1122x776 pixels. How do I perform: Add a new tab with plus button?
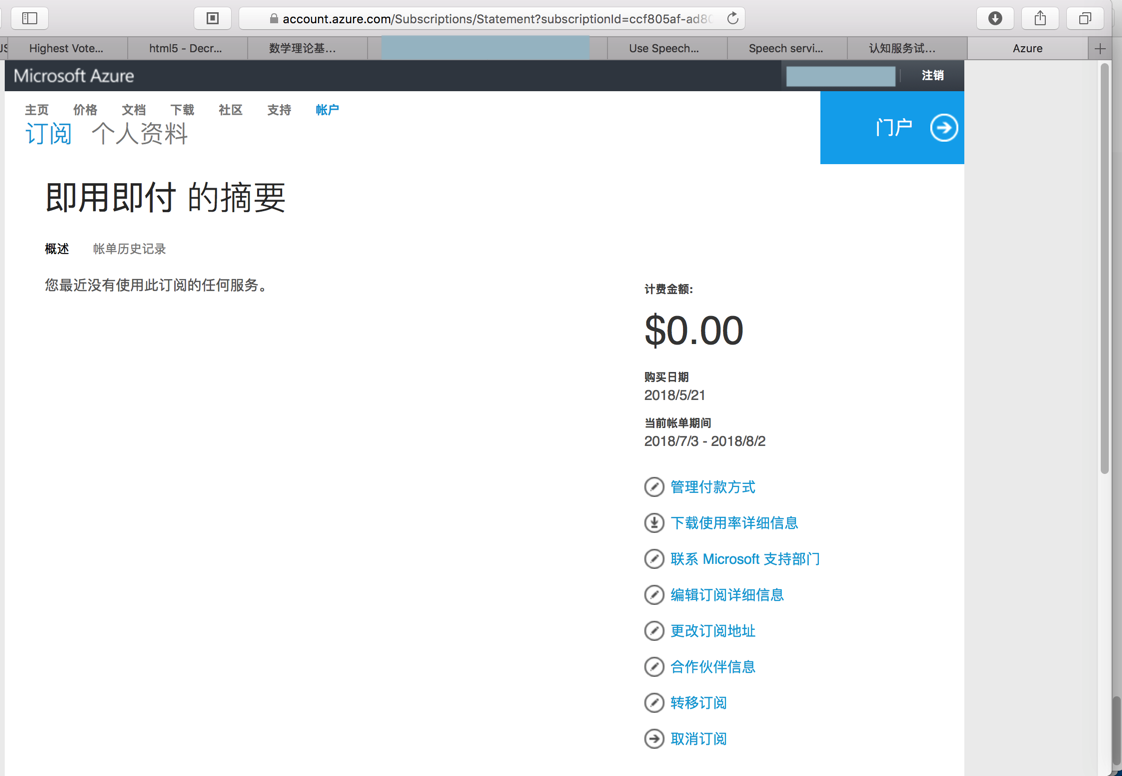(x=1100, y=48)
